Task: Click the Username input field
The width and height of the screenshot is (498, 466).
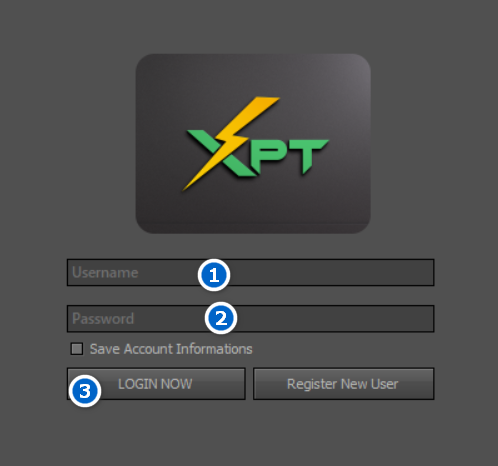Action: [250, 272]
